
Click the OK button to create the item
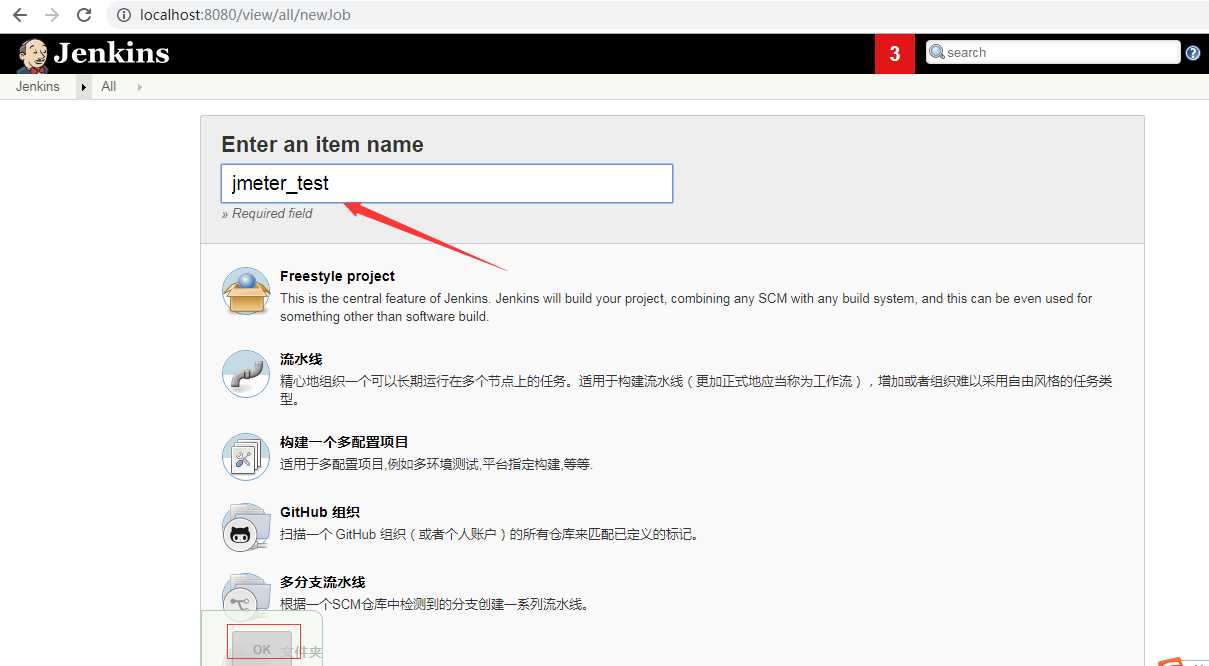[262, 645]
